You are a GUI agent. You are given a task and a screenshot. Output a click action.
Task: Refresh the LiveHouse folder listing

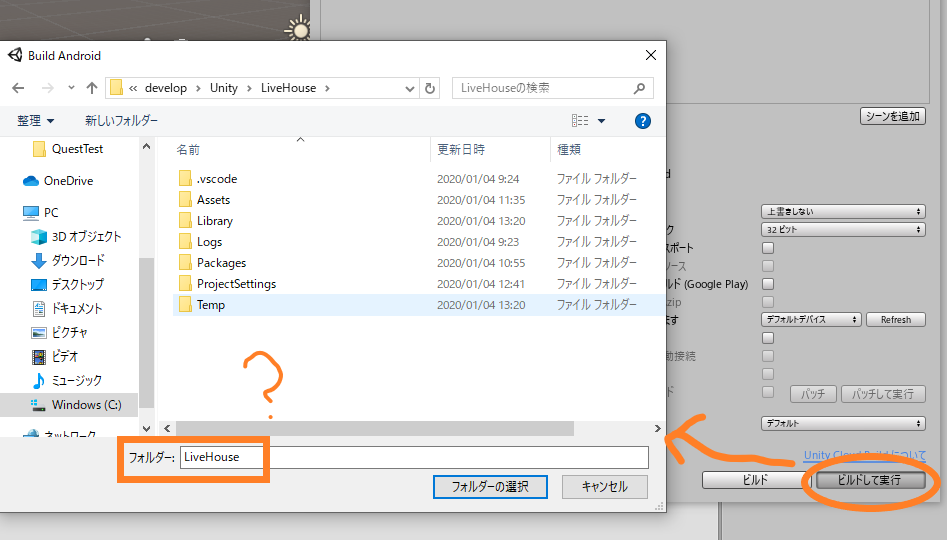tap(430, 88)
